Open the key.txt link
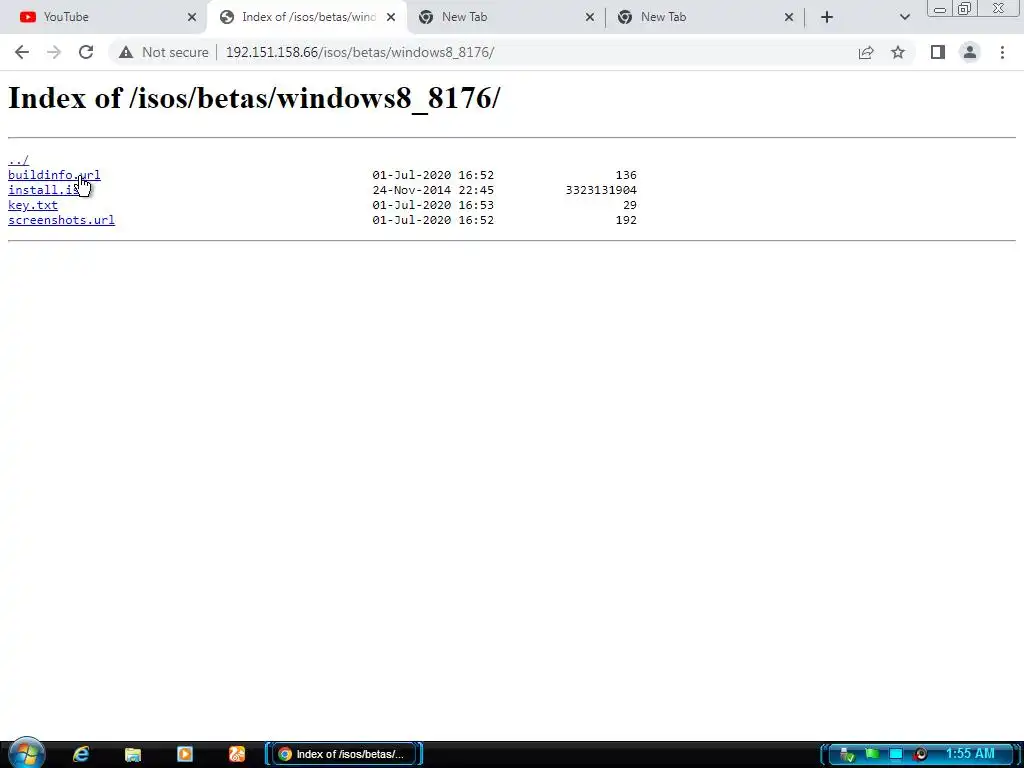 33,205
